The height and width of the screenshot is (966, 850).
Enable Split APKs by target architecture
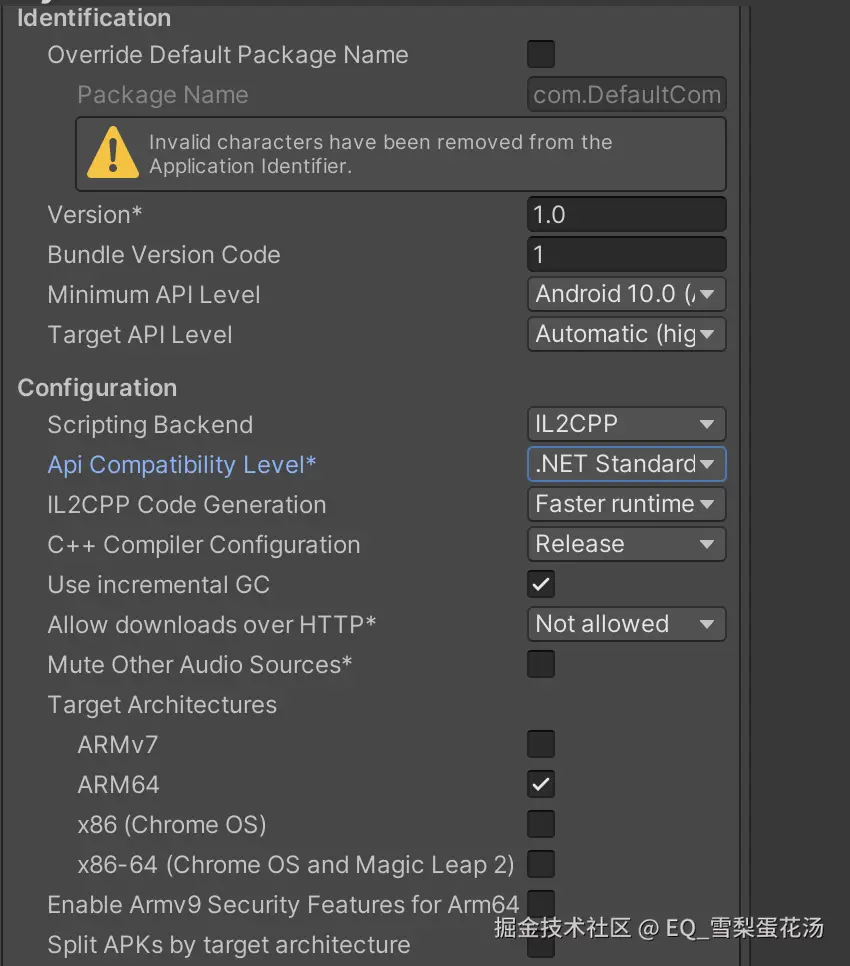[541, 944]
